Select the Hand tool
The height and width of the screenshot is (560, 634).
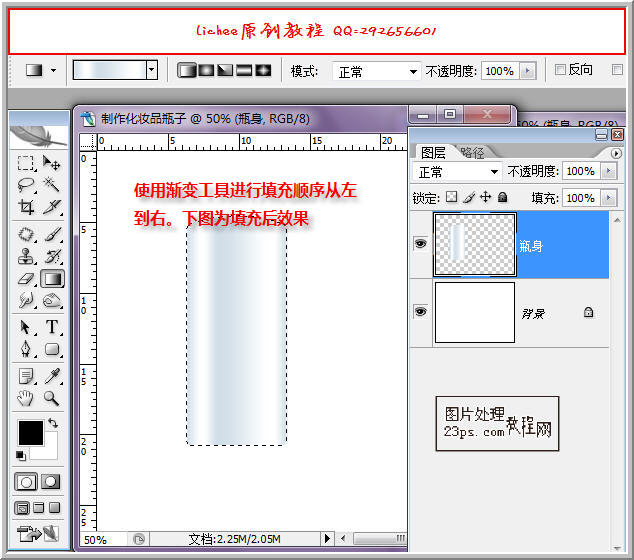(x=27, y=398)
